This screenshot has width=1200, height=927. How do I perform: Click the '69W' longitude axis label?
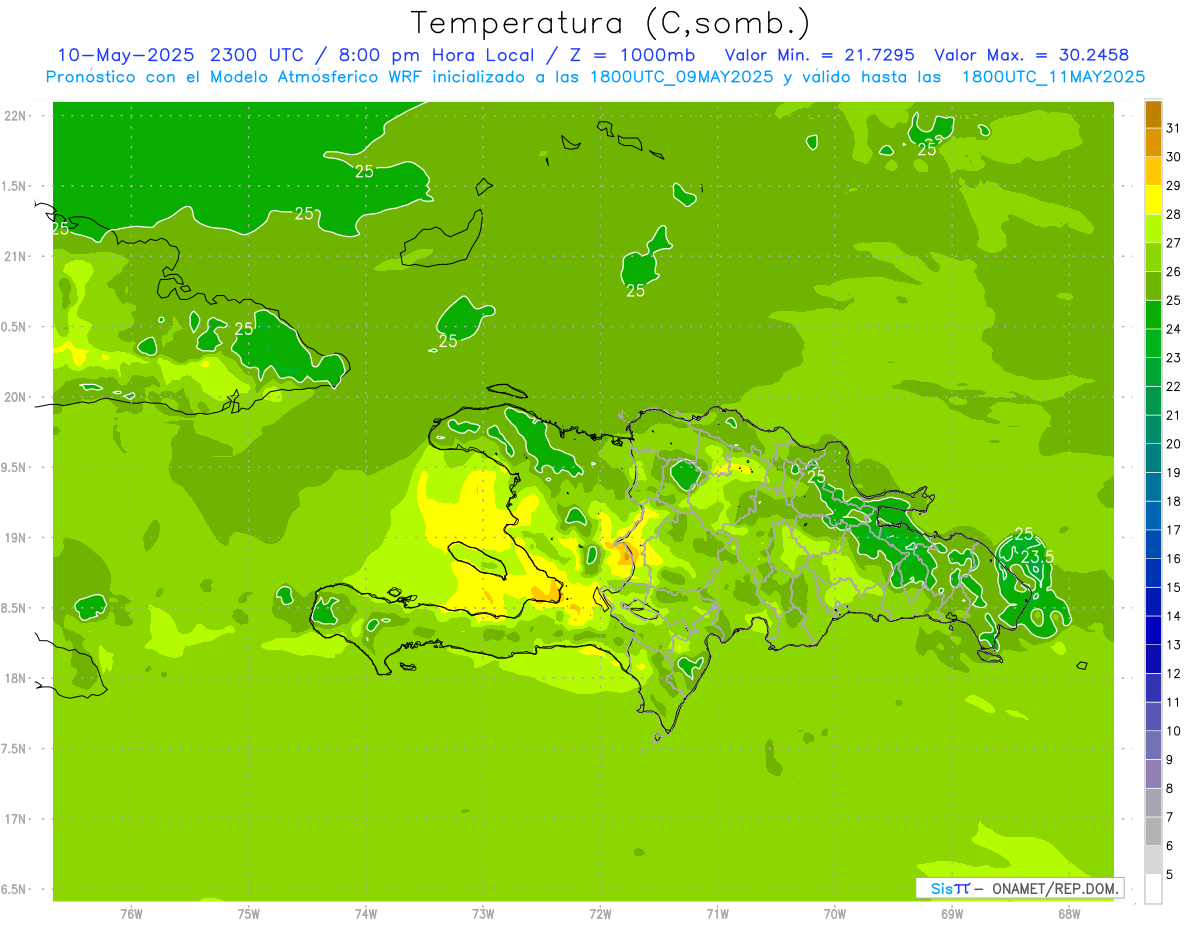pyautogui.click(x=952, y=913)
